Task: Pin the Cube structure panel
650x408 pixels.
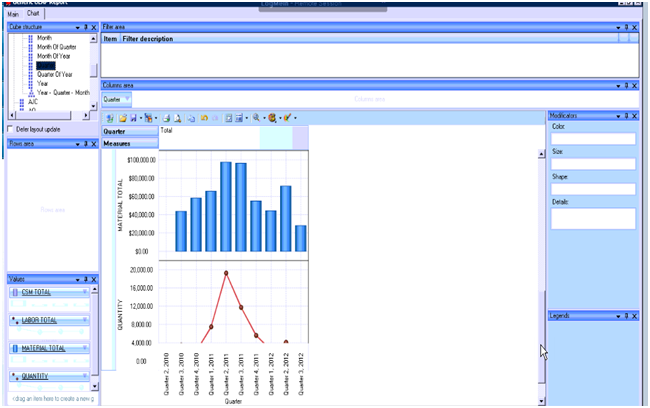Action: click(x=86, y=27)
